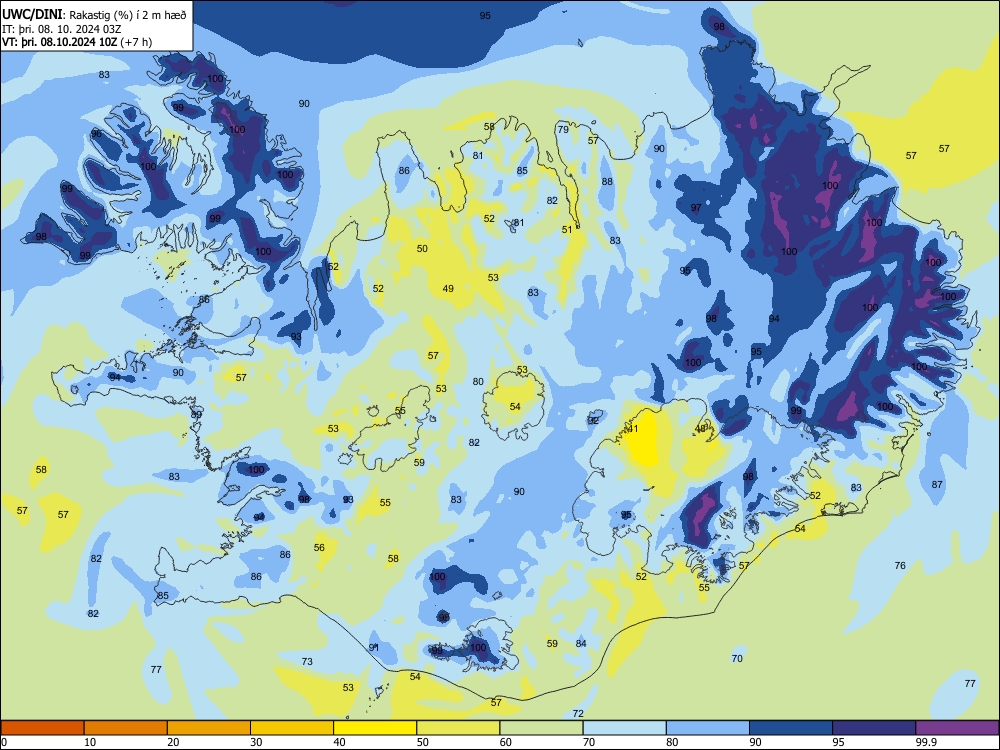Click the humidity value '87' off the east coast

coord(937,484)
